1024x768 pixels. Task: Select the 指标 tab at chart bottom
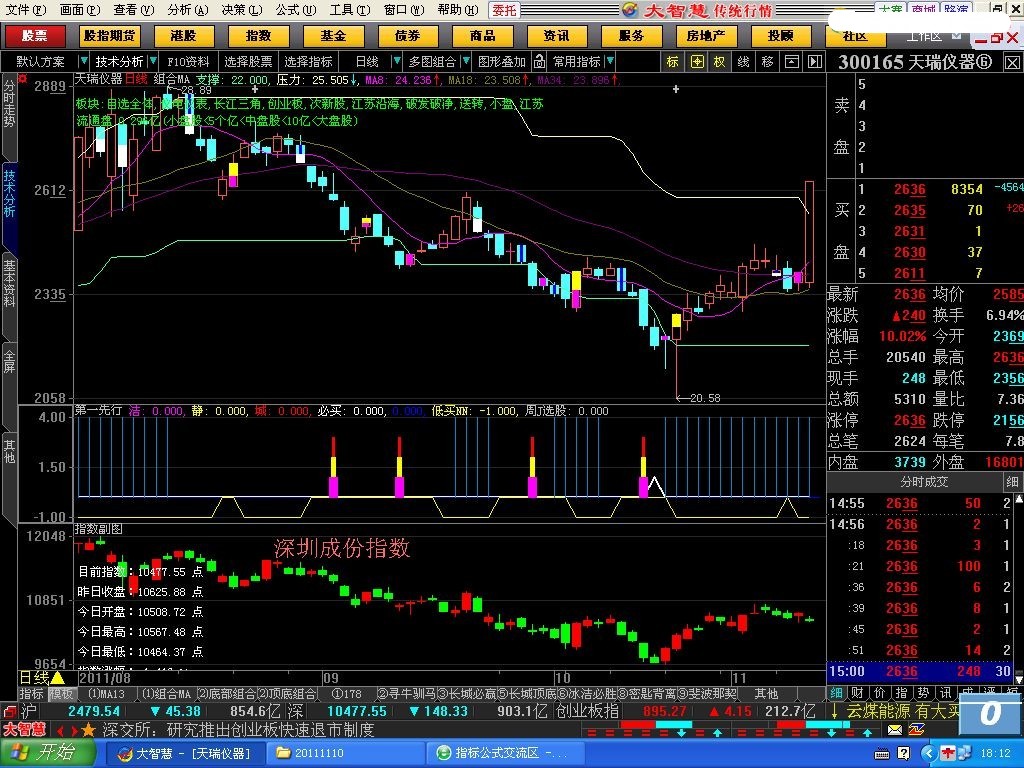click(x=31, y=694)
